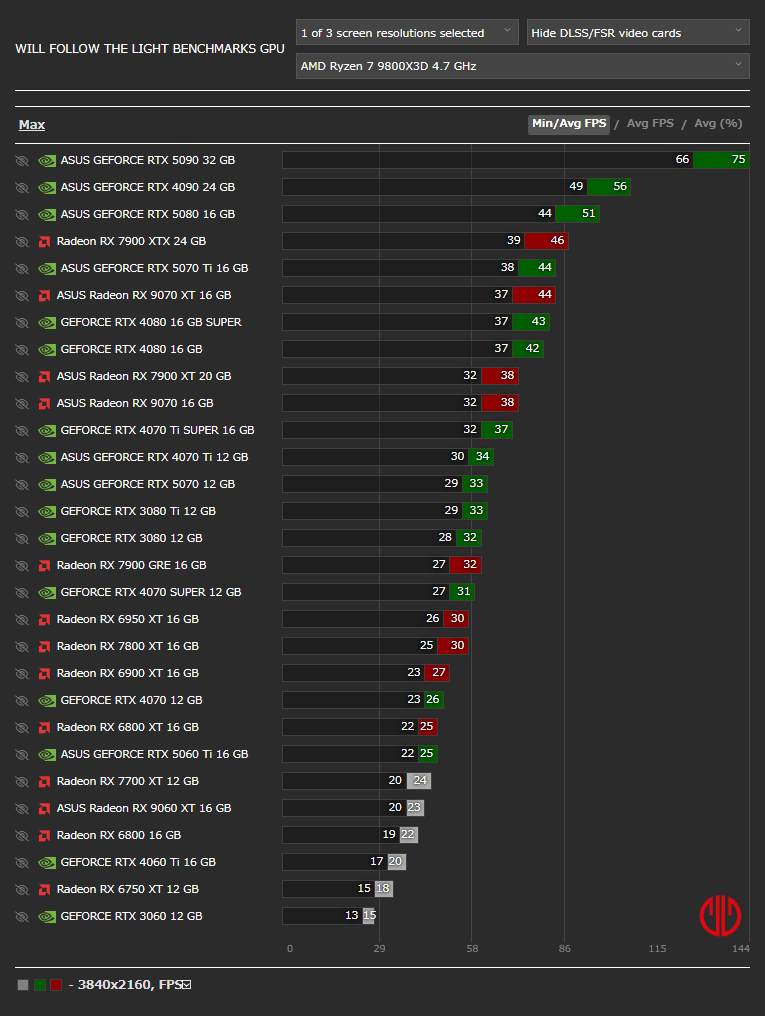Screen dimensions: 765x1016
Task: Click the RX 7900 XTX average bar showing 46
Action: [x=547, y=241]
